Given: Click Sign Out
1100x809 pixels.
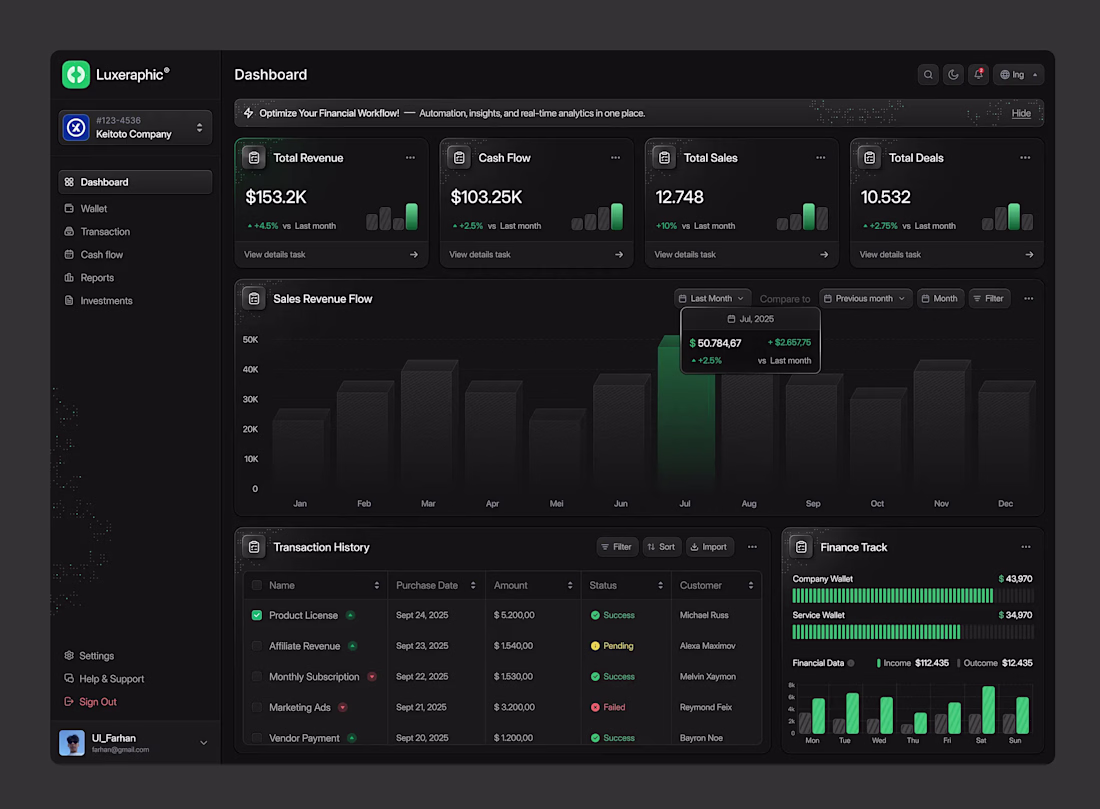Looking at the screenshot, I should point(91,702).
